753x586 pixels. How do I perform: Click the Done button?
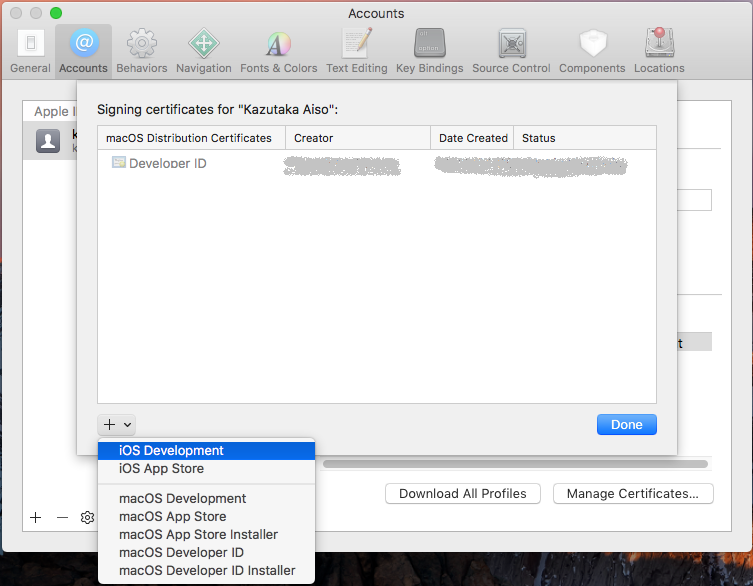pos(627,425)
